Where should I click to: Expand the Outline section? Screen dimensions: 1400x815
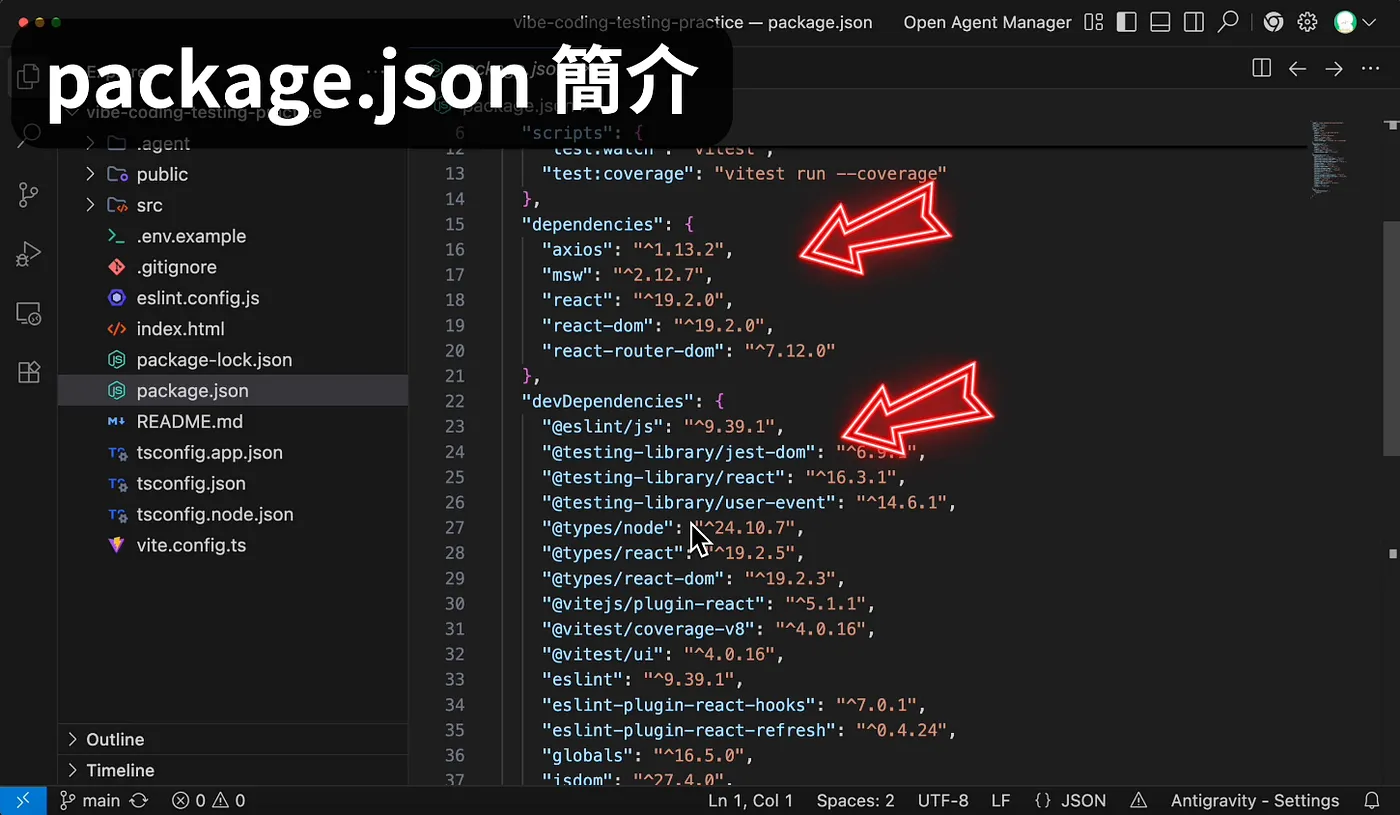point(232,740)
